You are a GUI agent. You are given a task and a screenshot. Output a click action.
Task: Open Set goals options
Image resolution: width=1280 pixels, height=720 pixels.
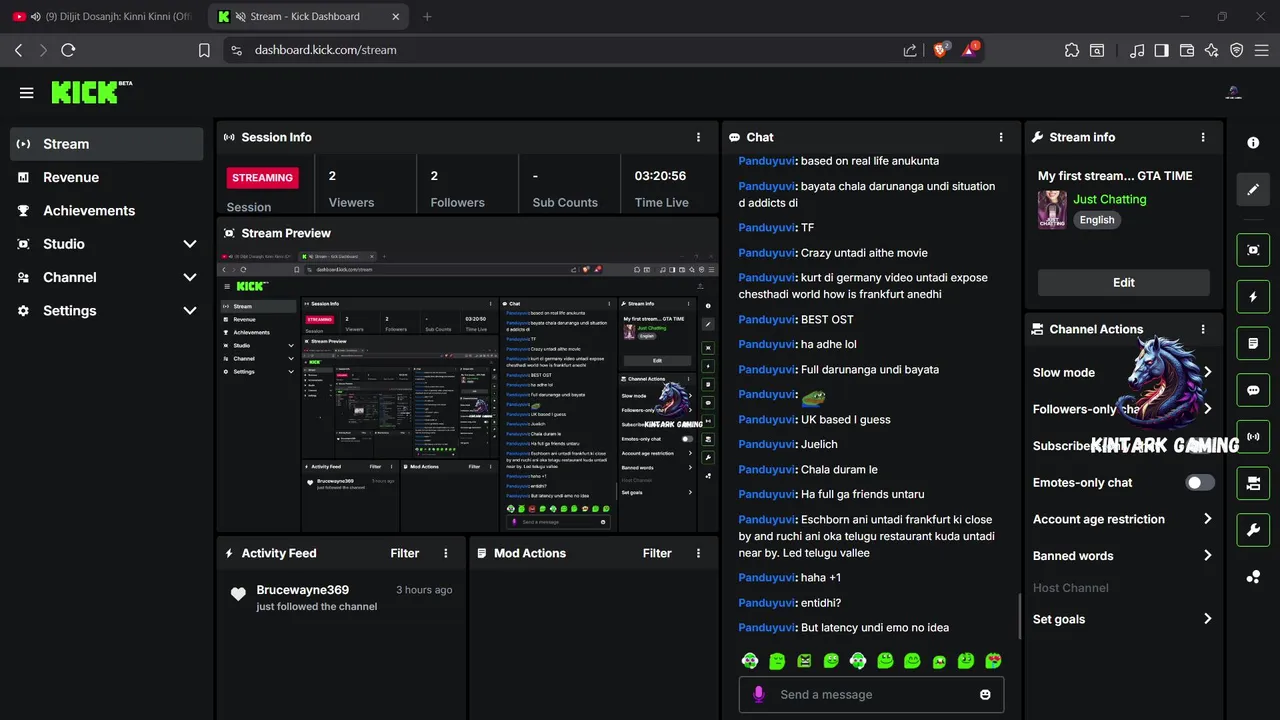[x=1207, y=619]
